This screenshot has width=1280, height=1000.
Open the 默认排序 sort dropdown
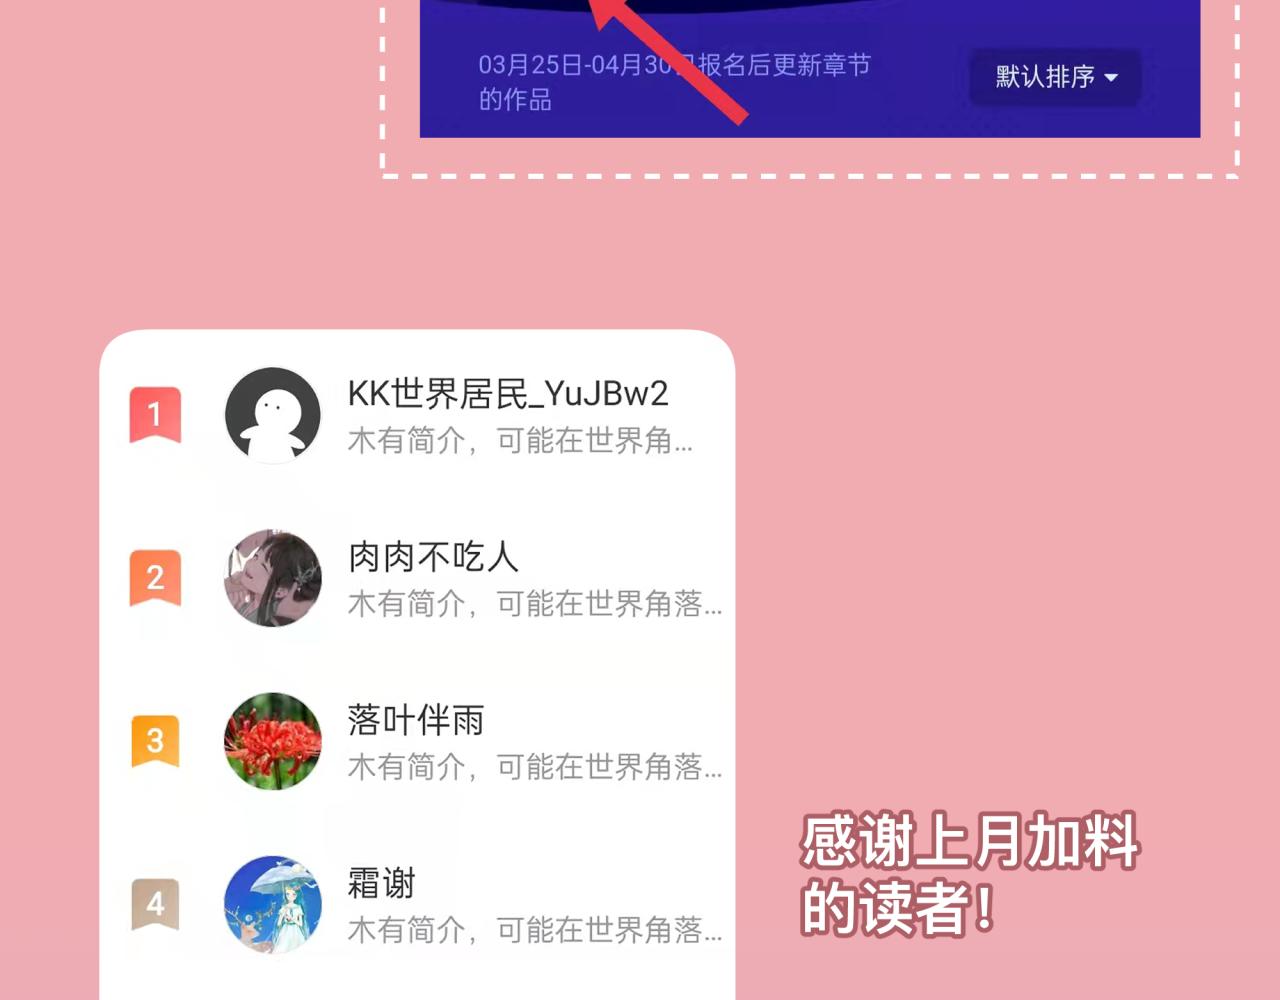[x=1055, y=77]
